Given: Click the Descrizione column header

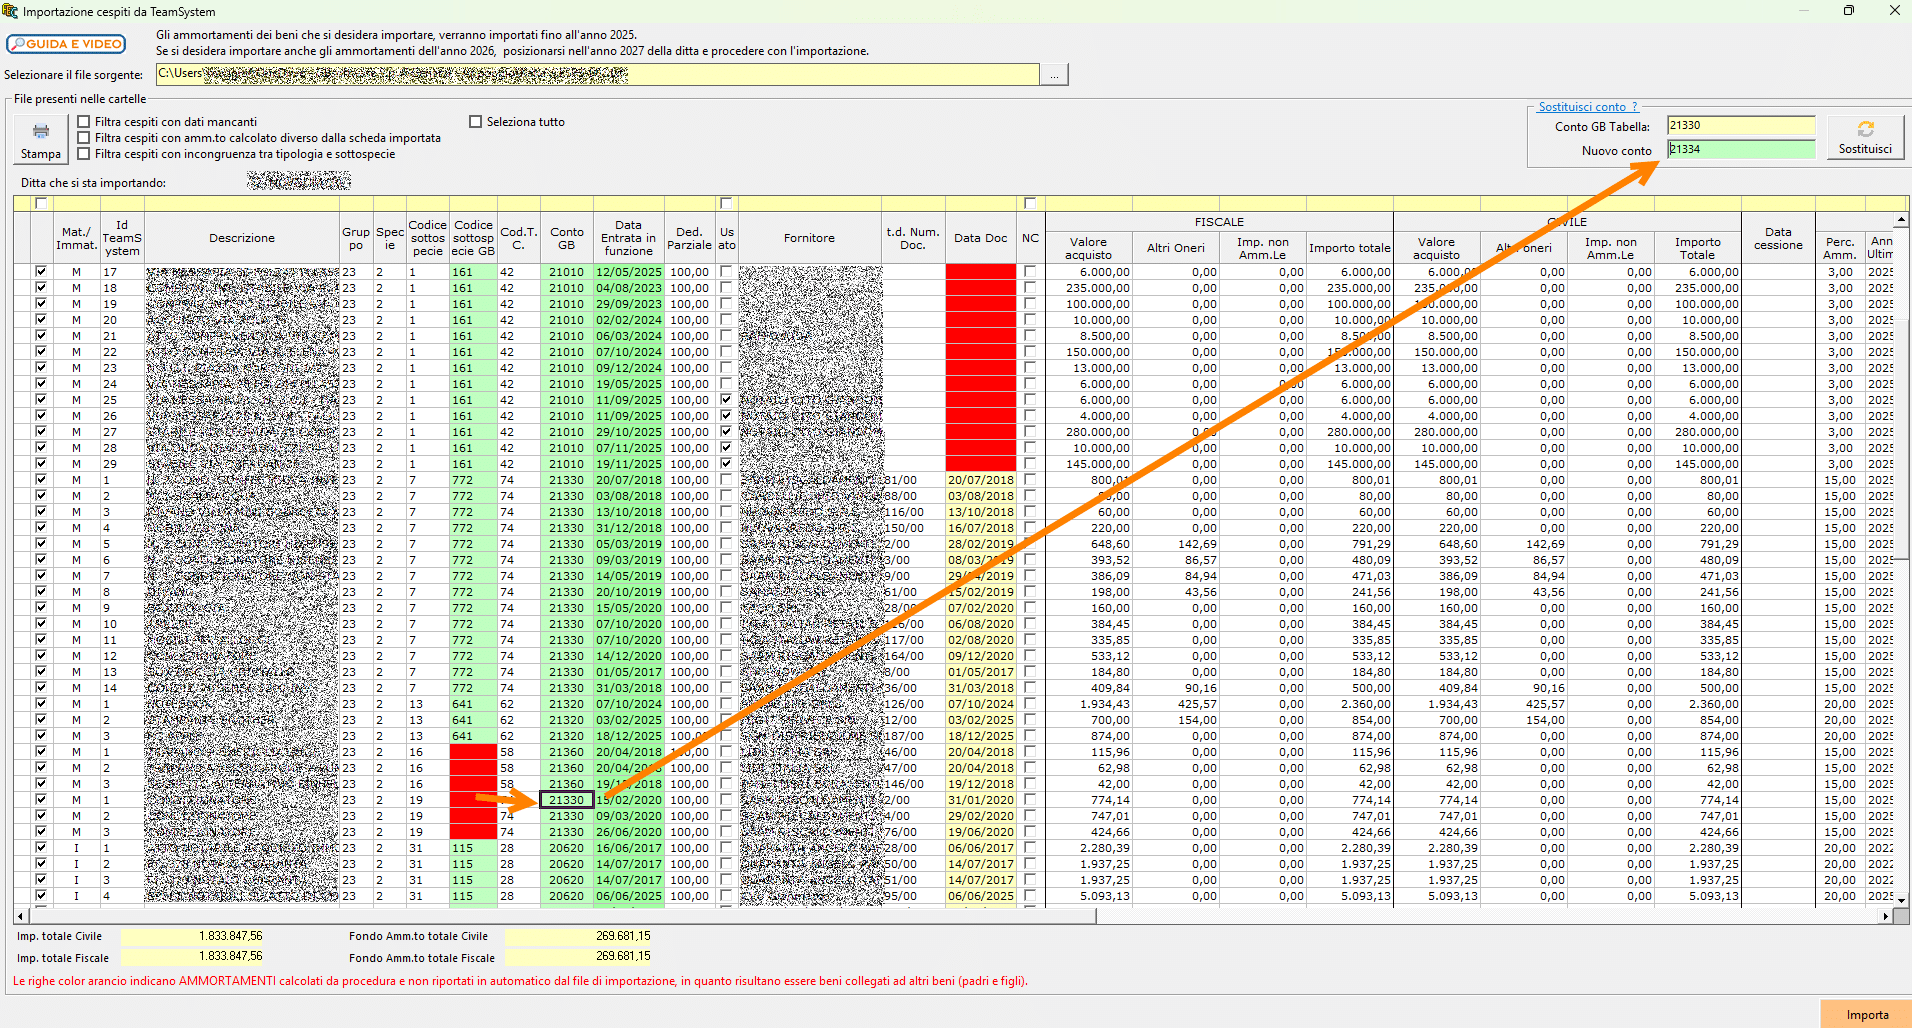Looking at the screenshot, I should pos(242,238).
